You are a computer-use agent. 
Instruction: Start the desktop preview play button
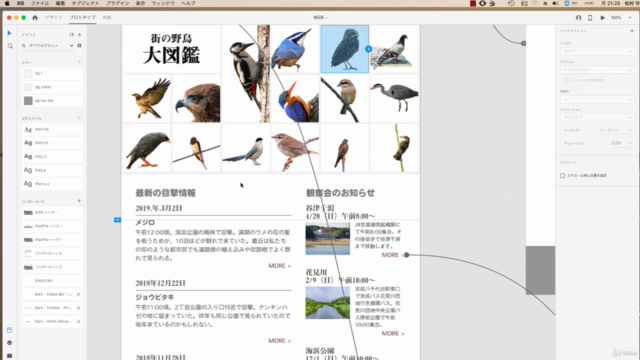[x=602, y=18]
